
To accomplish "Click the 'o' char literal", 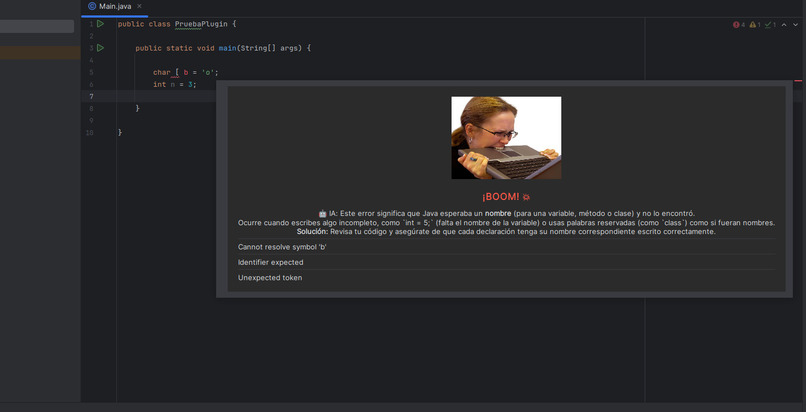I will tap(208, 72).
